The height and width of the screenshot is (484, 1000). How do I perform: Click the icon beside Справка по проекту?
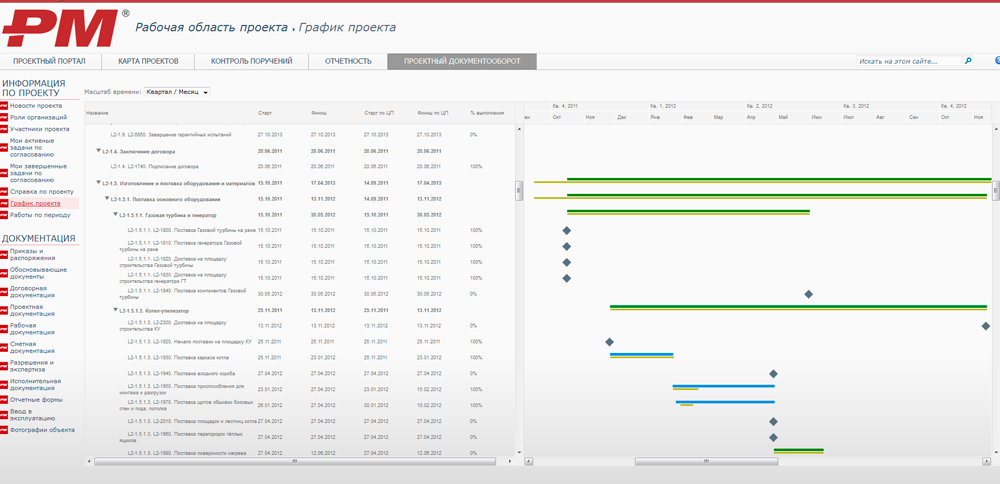[x=4, y=191]
